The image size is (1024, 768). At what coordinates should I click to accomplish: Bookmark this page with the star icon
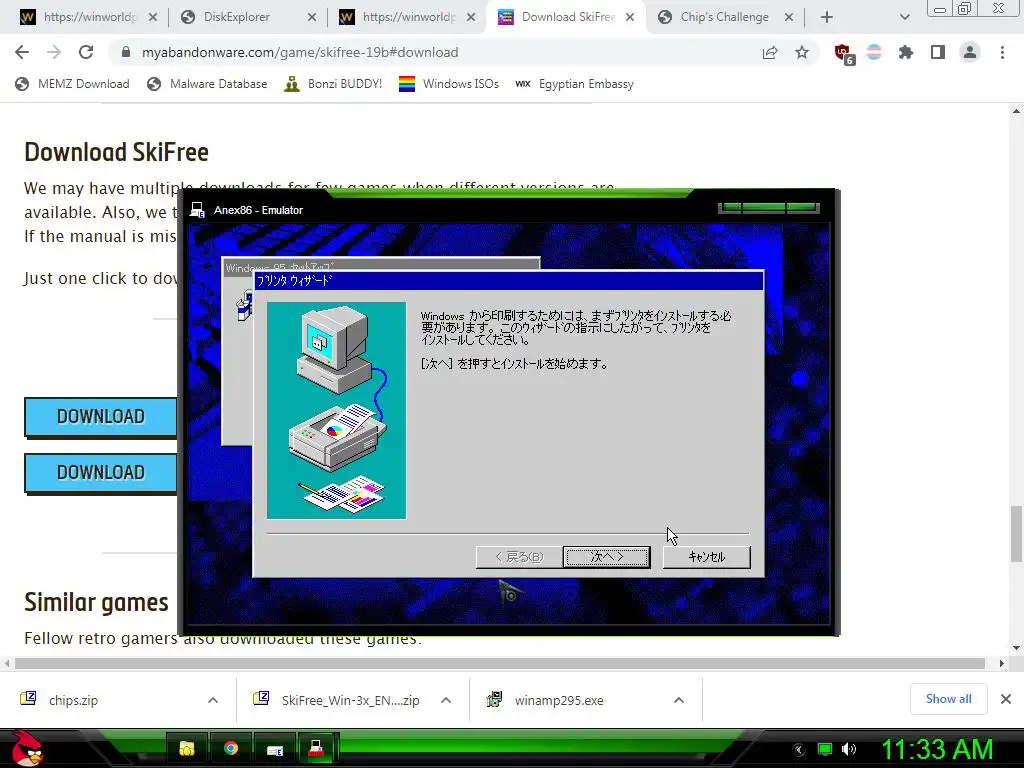[x=802, y=52]
